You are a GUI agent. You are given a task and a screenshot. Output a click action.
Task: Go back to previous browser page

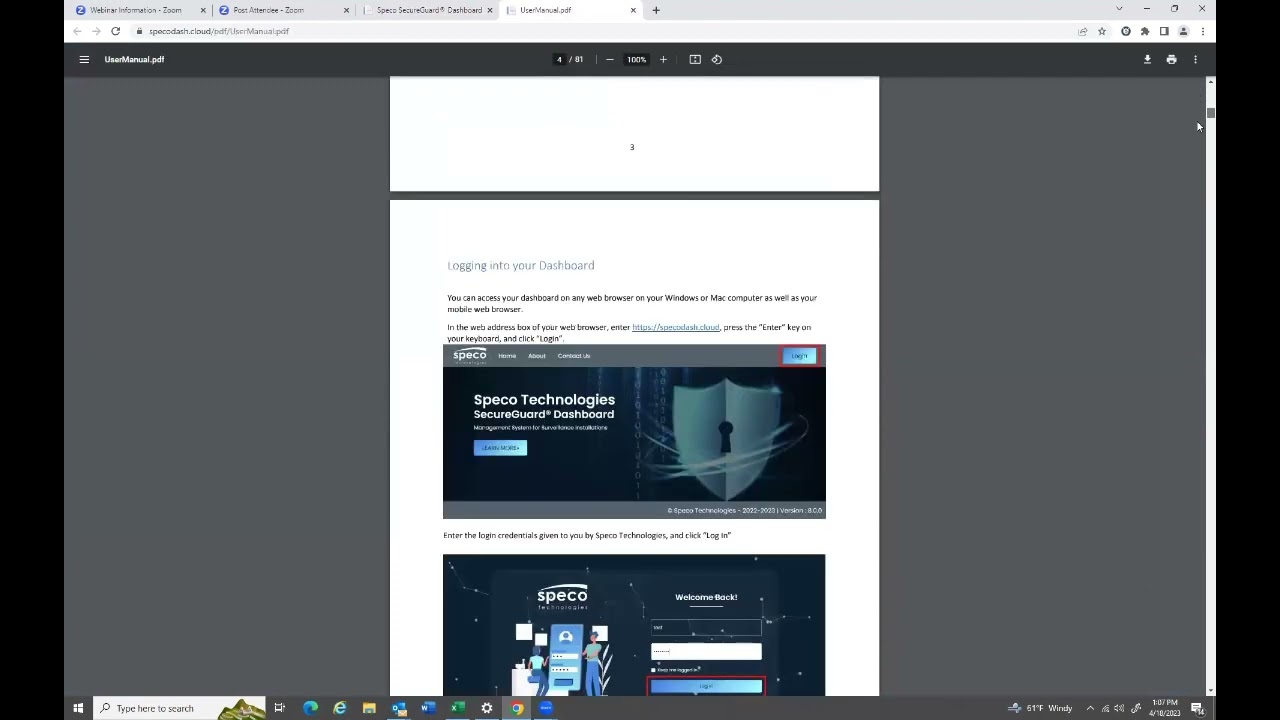77,31
